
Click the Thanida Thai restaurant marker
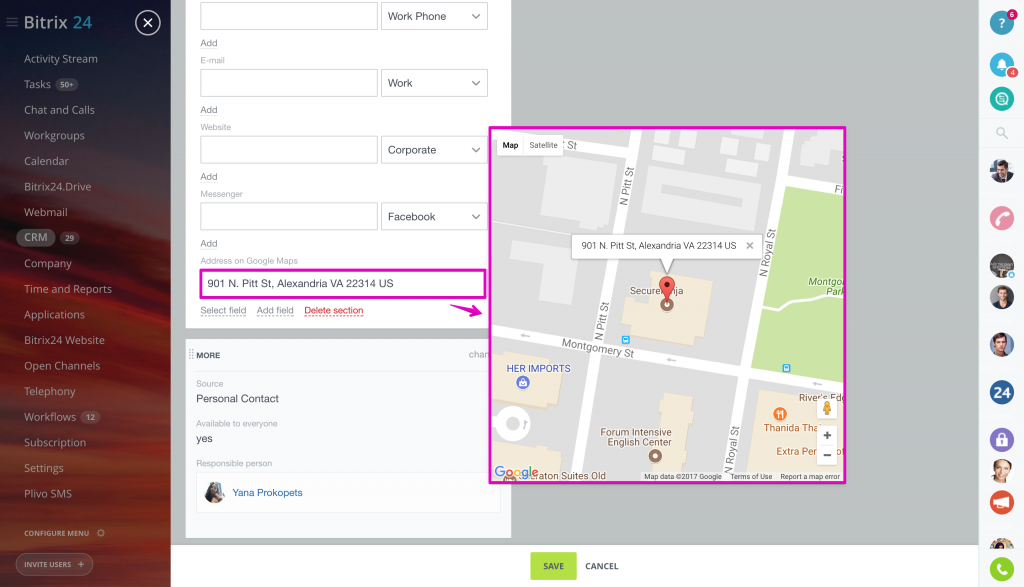point(779,414)
